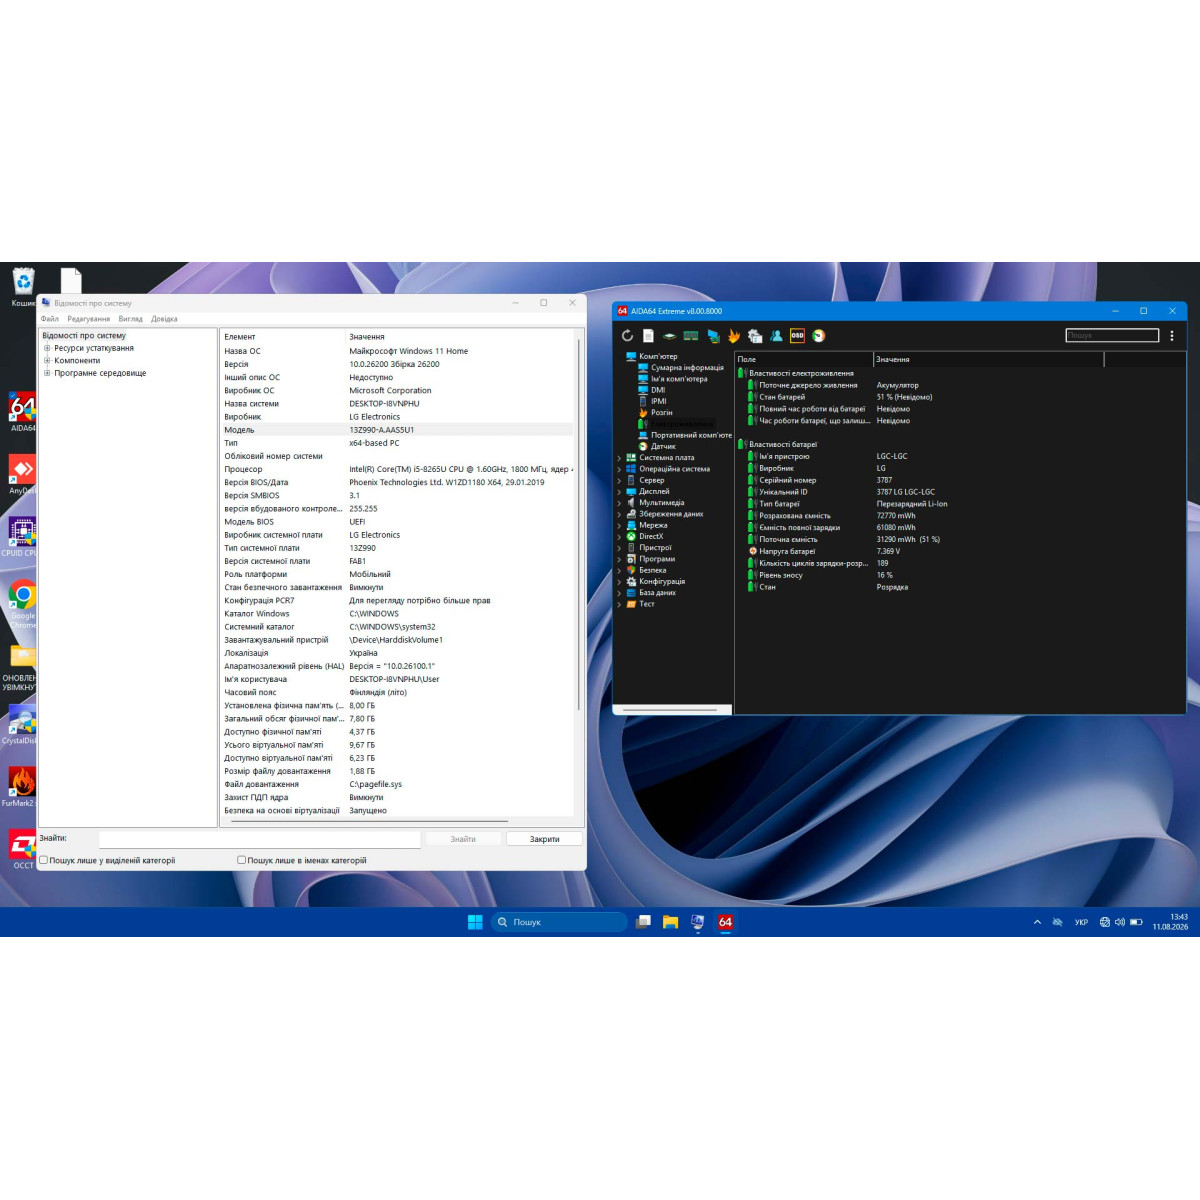1200x1200 pixels.
Task: Open the Task View taskbar icon
Action: (x=643, y=922)
